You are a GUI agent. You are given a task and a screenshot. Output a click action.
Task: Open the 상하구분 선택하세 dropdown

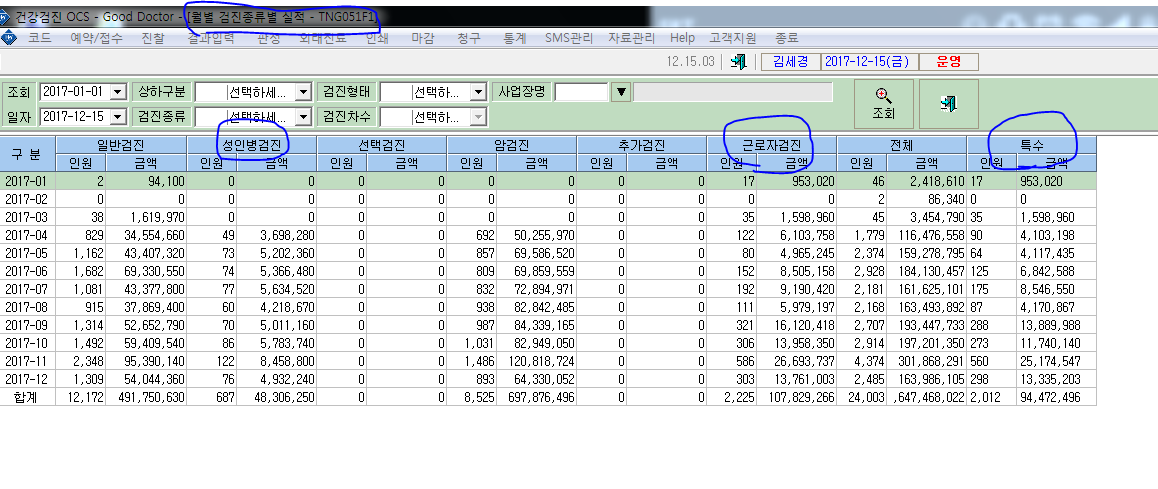[304, 92]
